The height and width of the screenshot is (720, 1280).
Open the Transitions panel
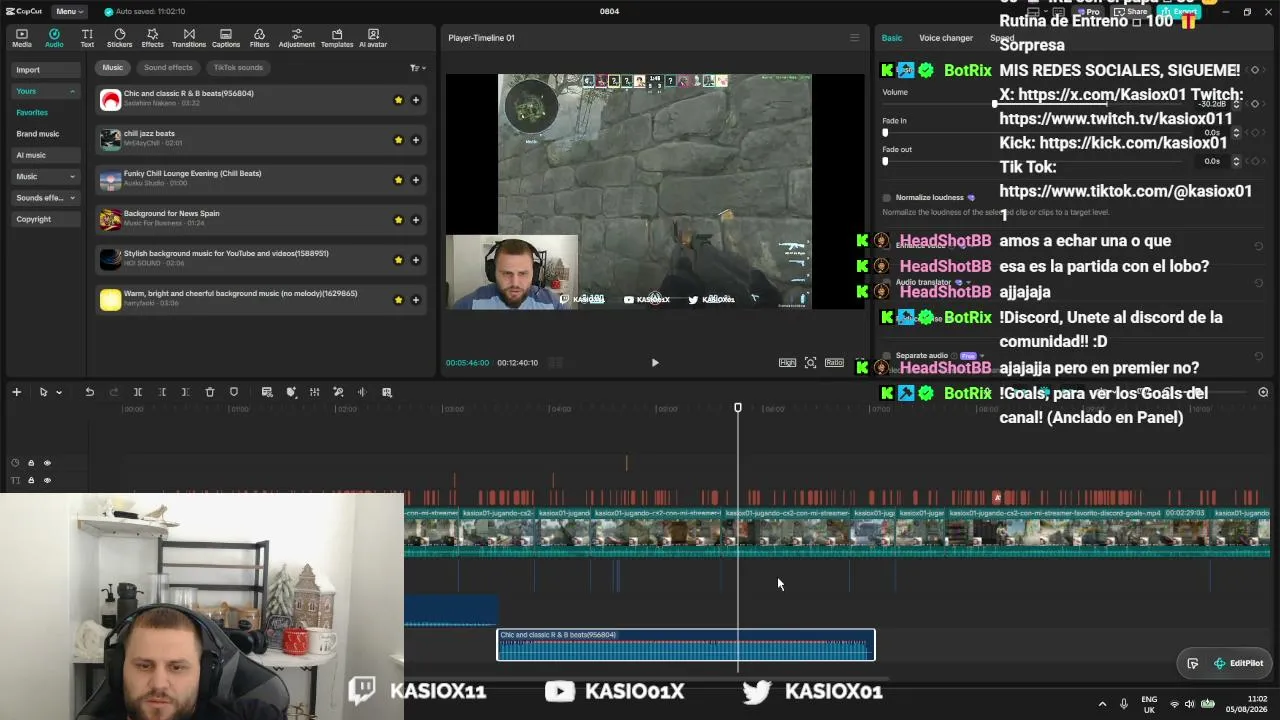coord(189,38)
